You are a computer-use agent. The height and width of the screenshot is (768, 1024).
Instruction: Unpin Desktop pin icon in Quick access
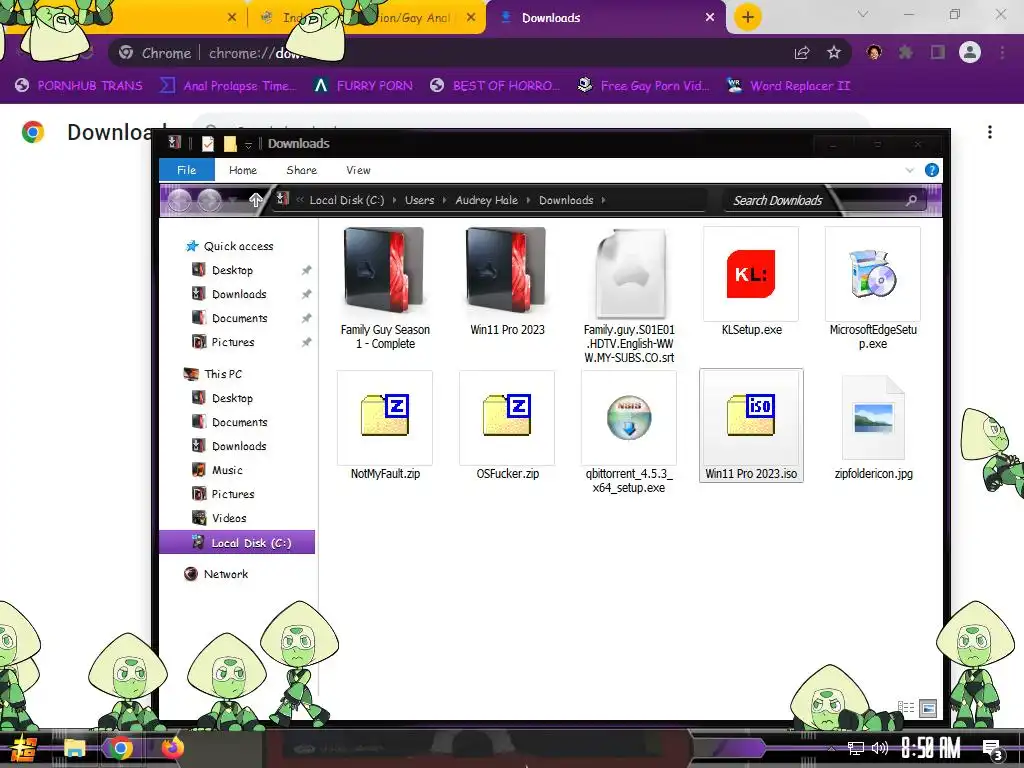pyautogui.click(x=306, y=270)
